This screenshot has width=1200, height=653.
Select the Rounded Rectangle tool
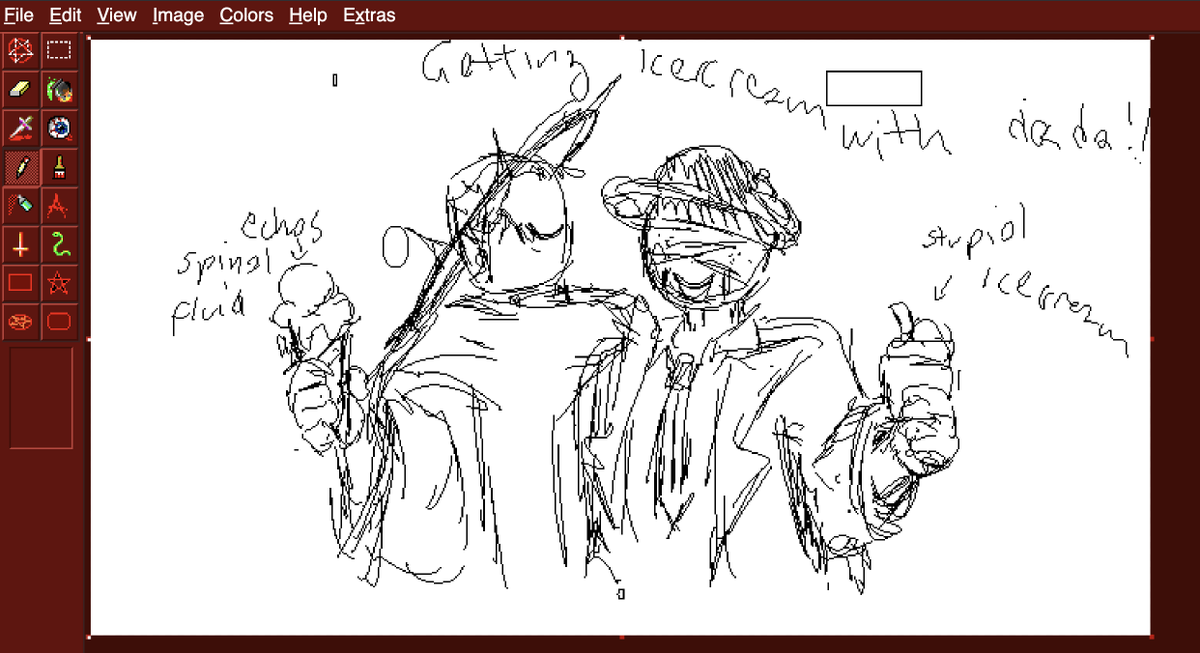click(58, 321)
